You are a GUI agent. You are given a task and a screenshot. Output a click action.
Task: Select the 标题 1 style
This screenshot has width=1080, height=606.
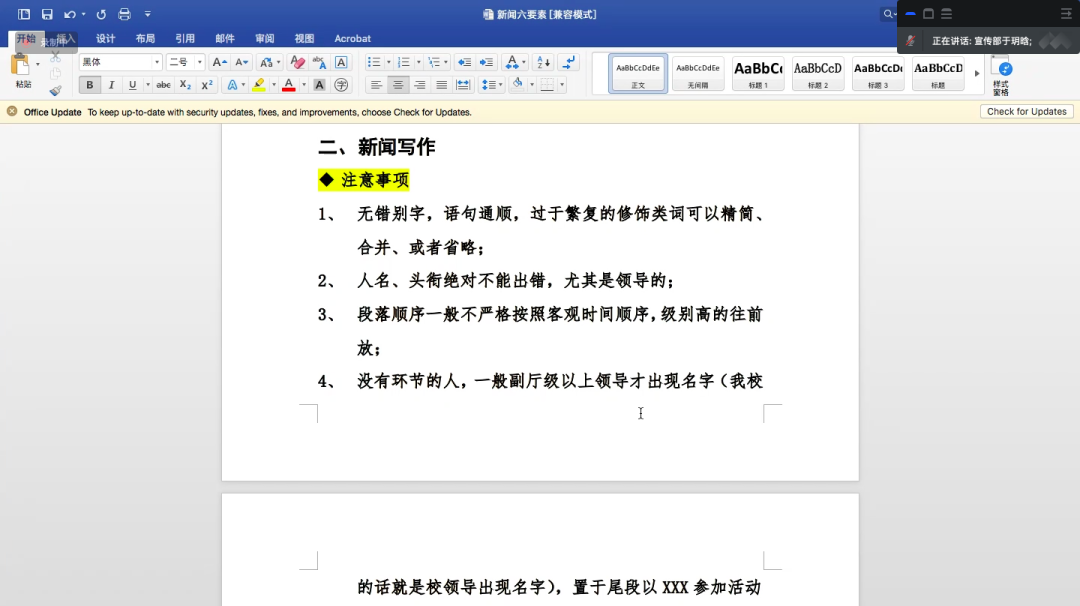(x=758, y=73)
